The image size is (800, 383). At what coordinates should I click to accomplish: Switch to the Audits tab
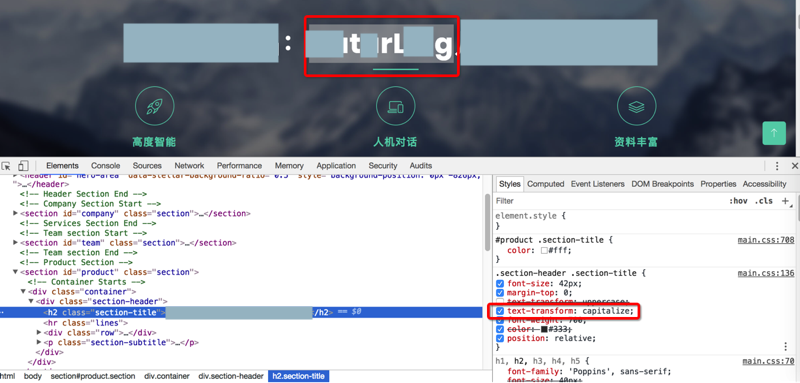[421, 166]
